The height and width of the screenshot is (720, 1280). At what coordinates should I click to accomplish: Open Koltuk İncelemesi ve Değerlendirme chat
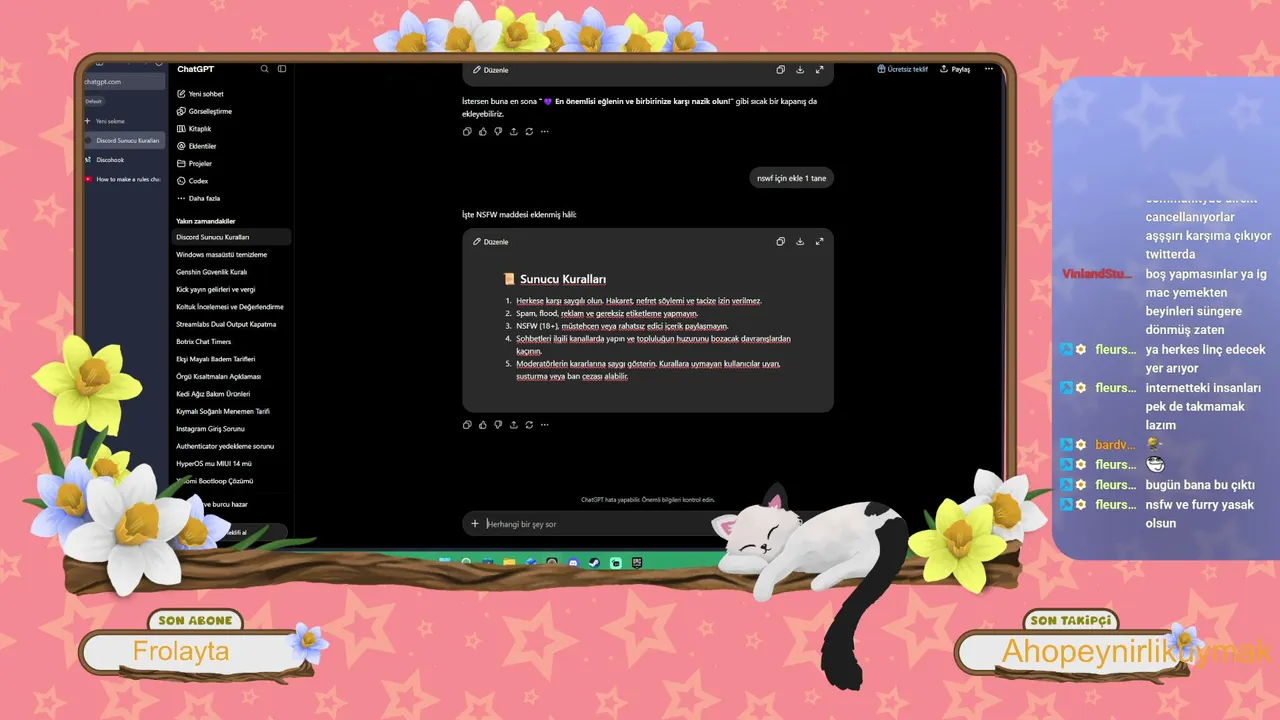tap(231, 307)
